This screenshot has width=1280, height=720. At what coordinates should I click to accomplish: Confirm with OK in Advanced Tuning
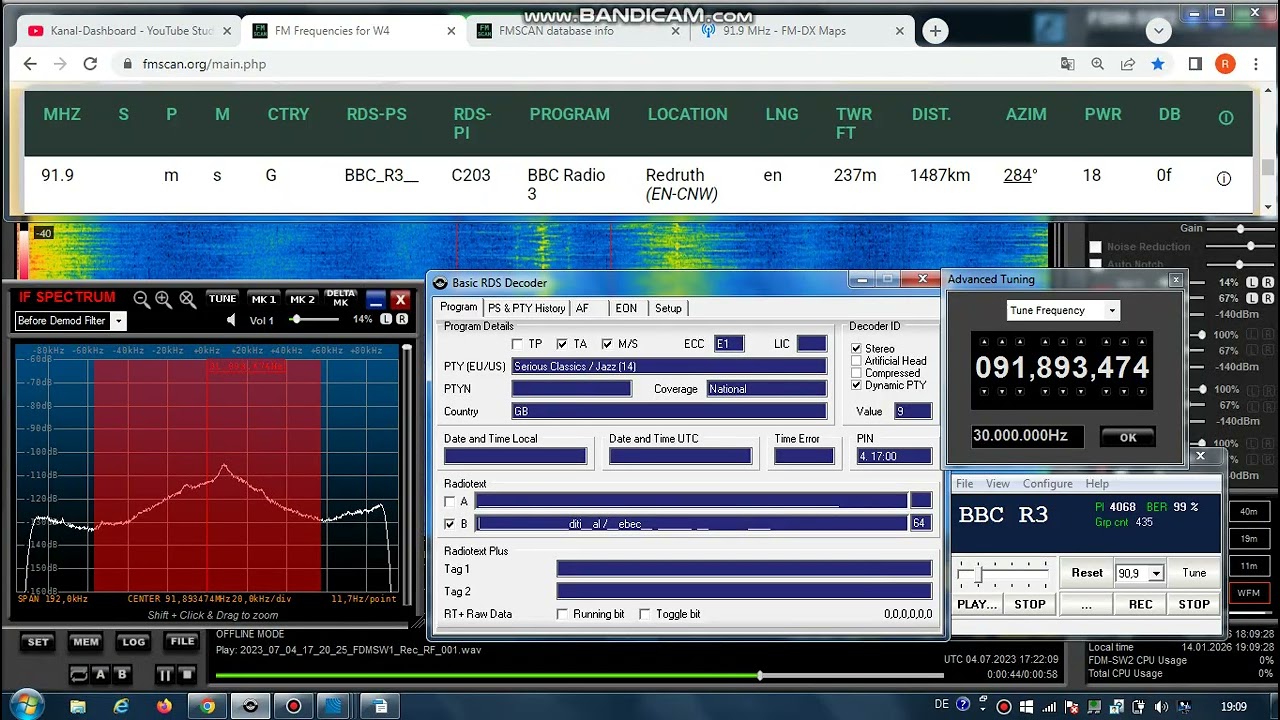(x=1128, y=437)
